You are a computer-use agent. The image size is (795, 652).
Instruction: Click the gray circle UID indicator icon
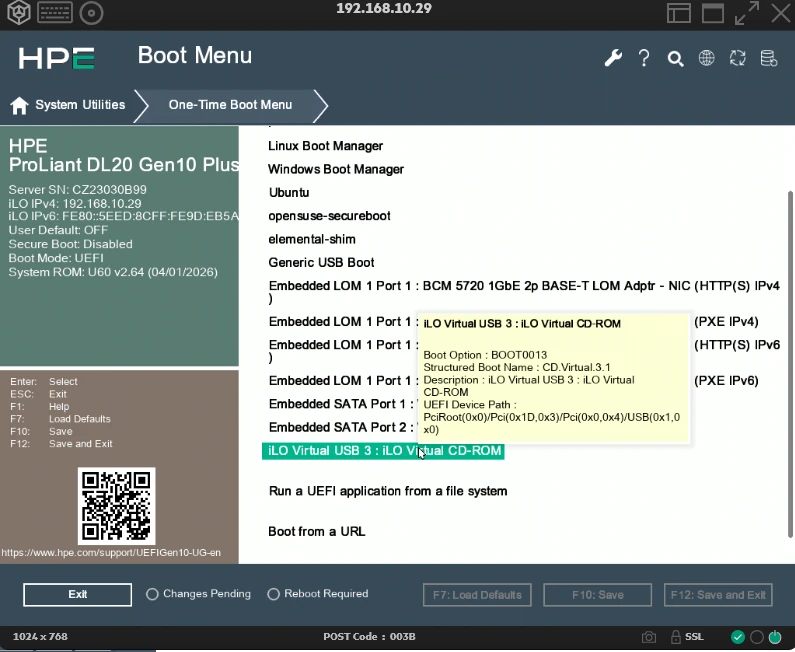pos(756,637)
